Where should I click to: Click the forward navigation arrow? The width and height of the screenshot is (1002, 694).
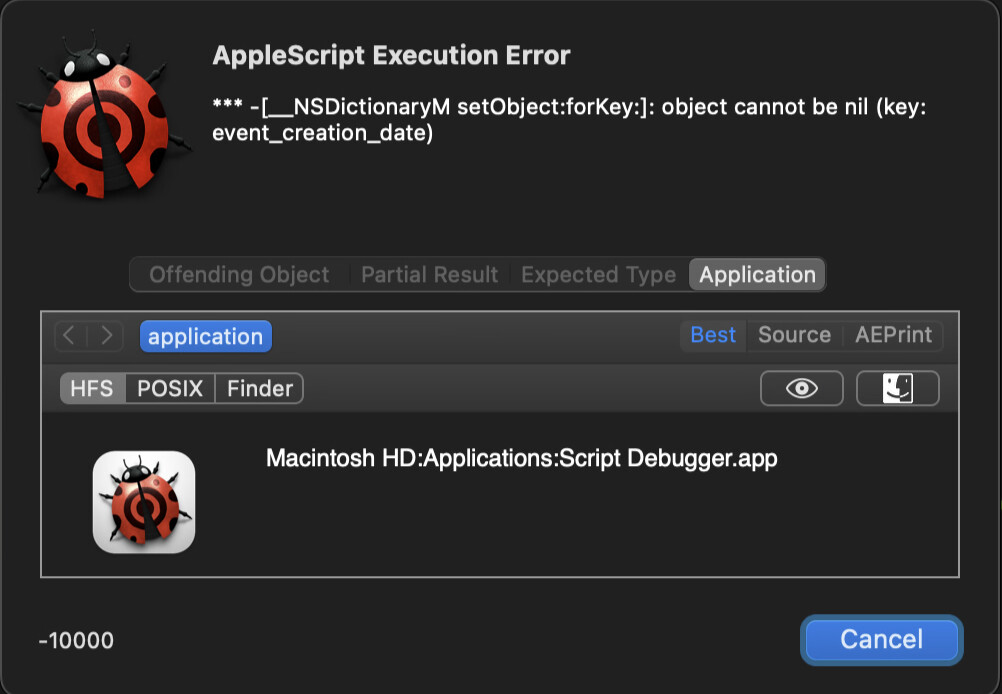click(x=105, y=335)
